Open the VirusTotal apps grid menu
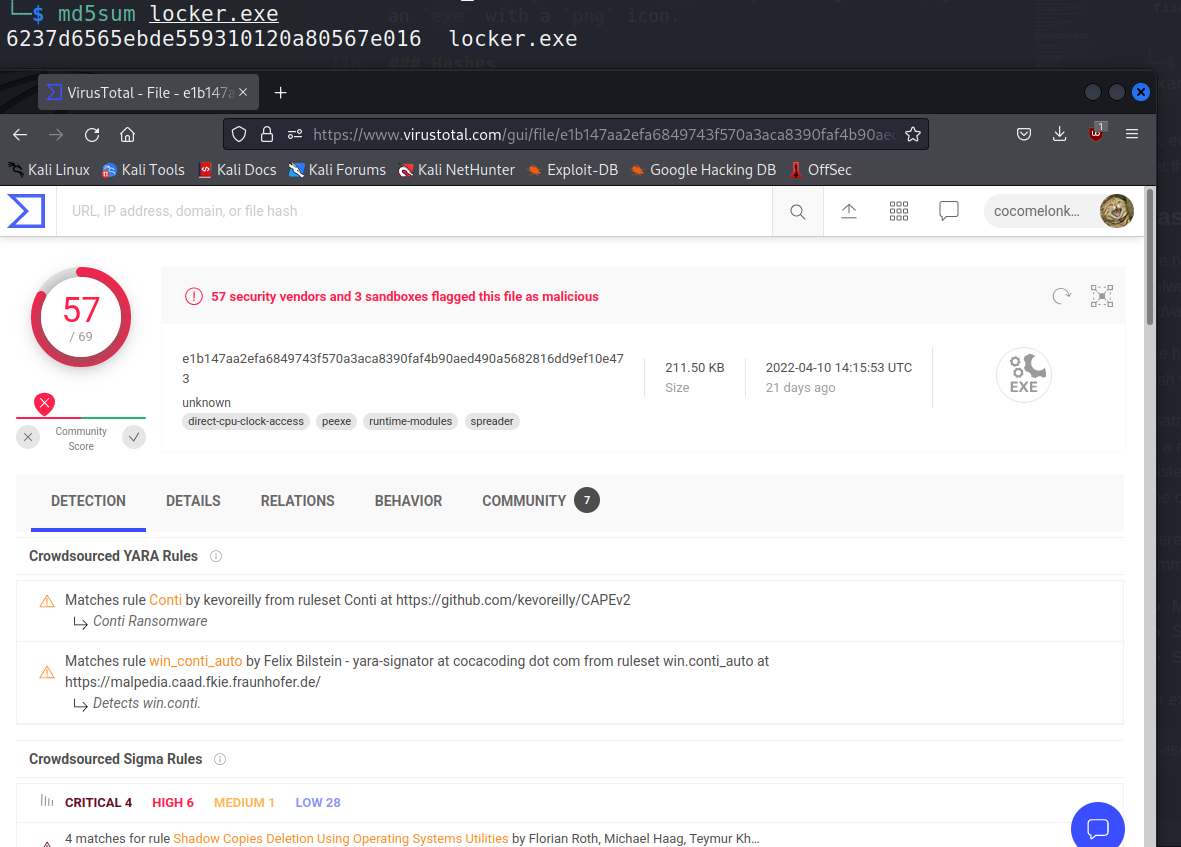The width and height of the screenshot is (1181, 847). [x=899, y=212]
